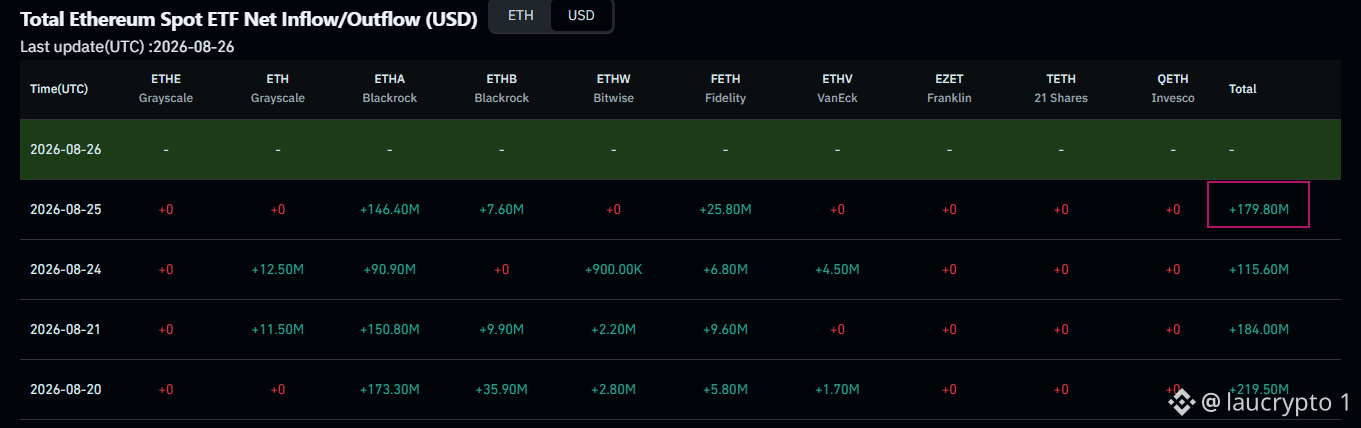1361x428 pixels.
Task: Click the Time(UTC) column header
Action: pos(59,89)
